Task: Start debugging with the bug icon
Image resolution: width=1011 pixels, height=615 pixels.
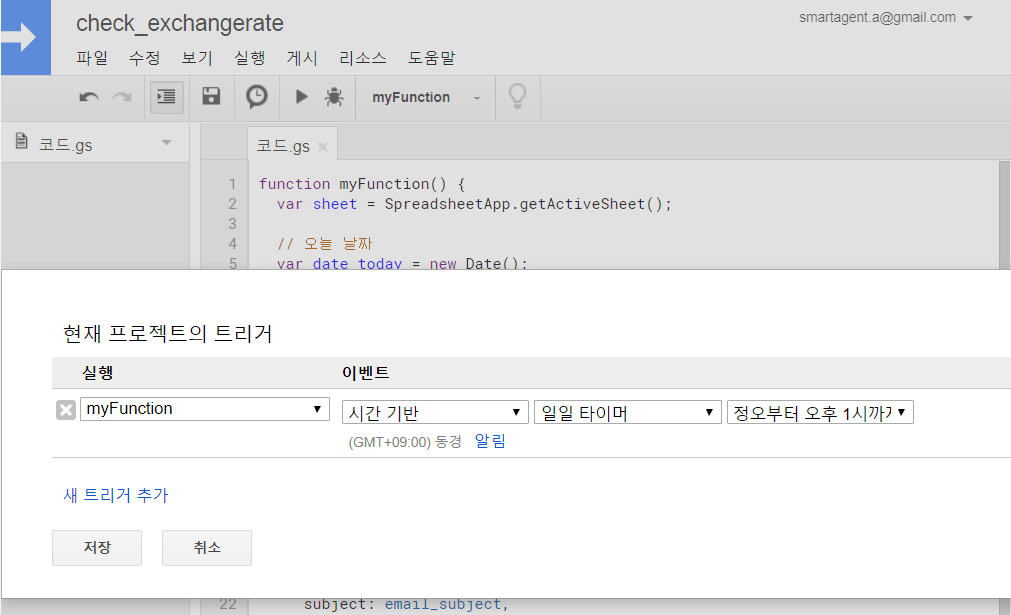Action: click(x=334, y=97)
